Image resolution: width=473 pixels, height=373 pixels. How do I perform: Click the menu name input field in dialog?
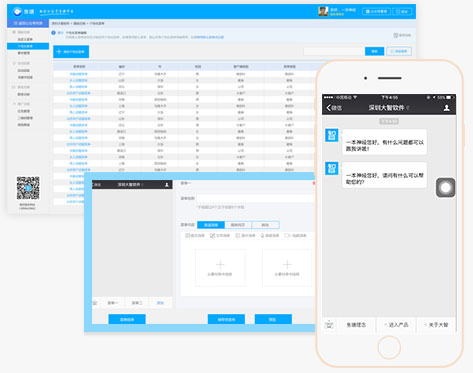[255, 198]
